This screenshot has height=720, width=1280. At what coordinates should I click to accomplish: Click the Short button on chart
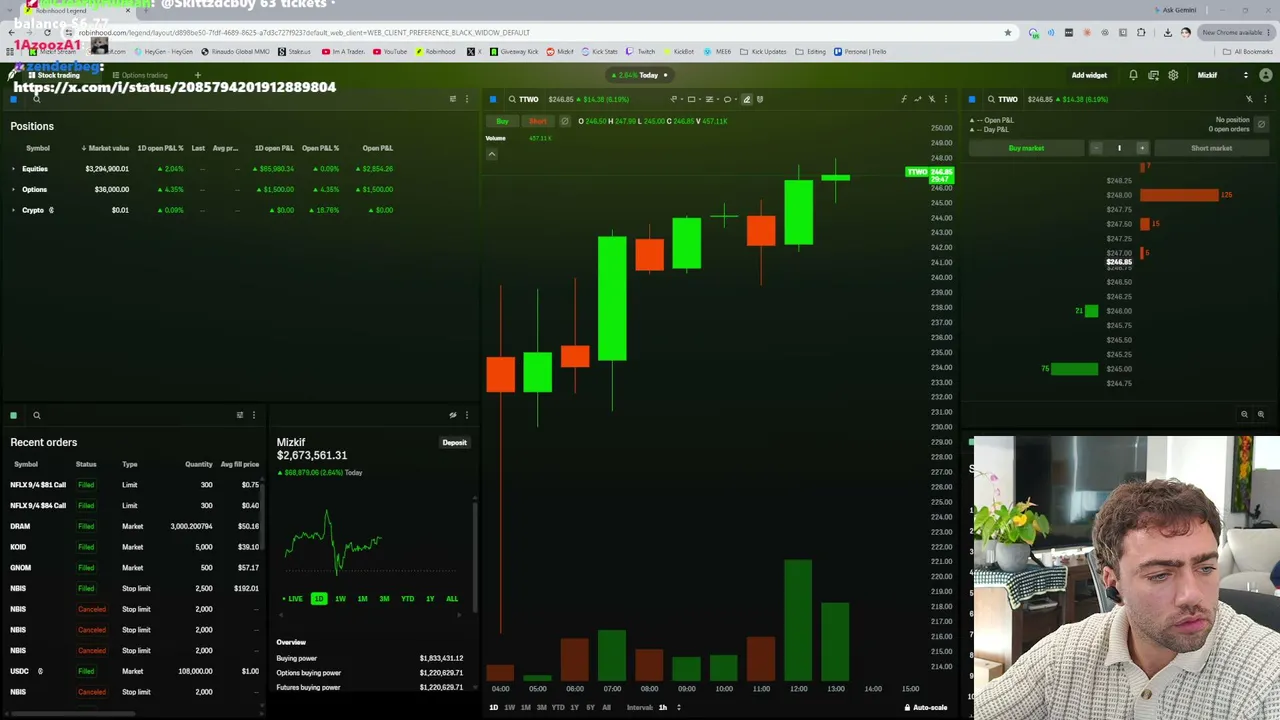(537, 121)
